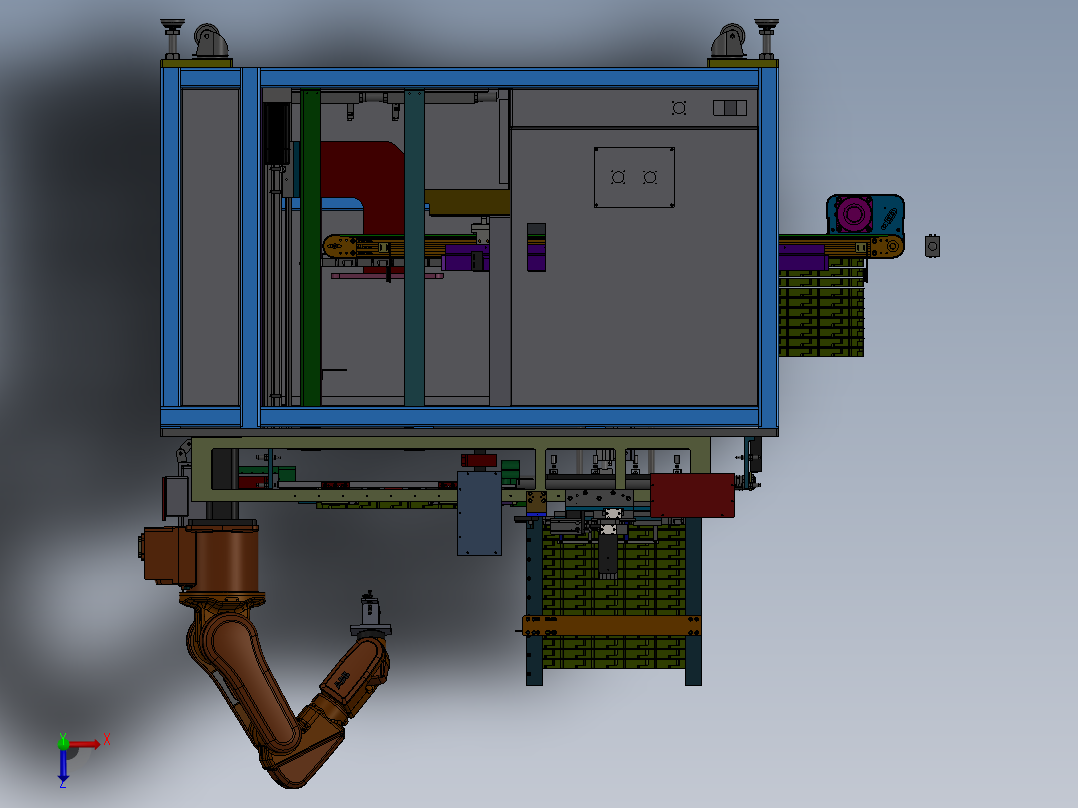This screenshot has width=1078, height=808.
Task: Select the orange crossbar on tray rack
Action: tap(612, 625)
